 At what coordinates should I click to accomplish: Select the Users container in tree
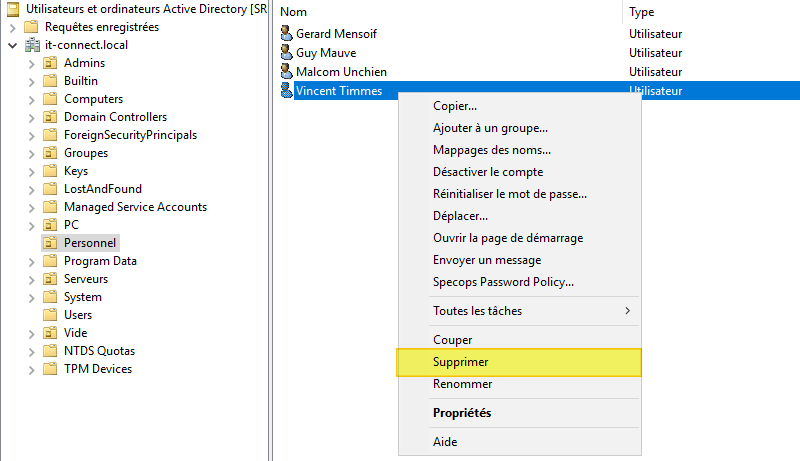click(x=78, y=315)
